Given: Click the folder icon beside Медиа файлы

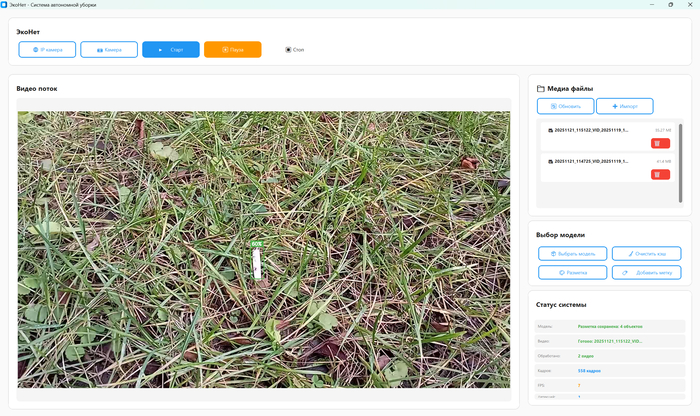Looking at the screenshot, I should pos(541,89).
